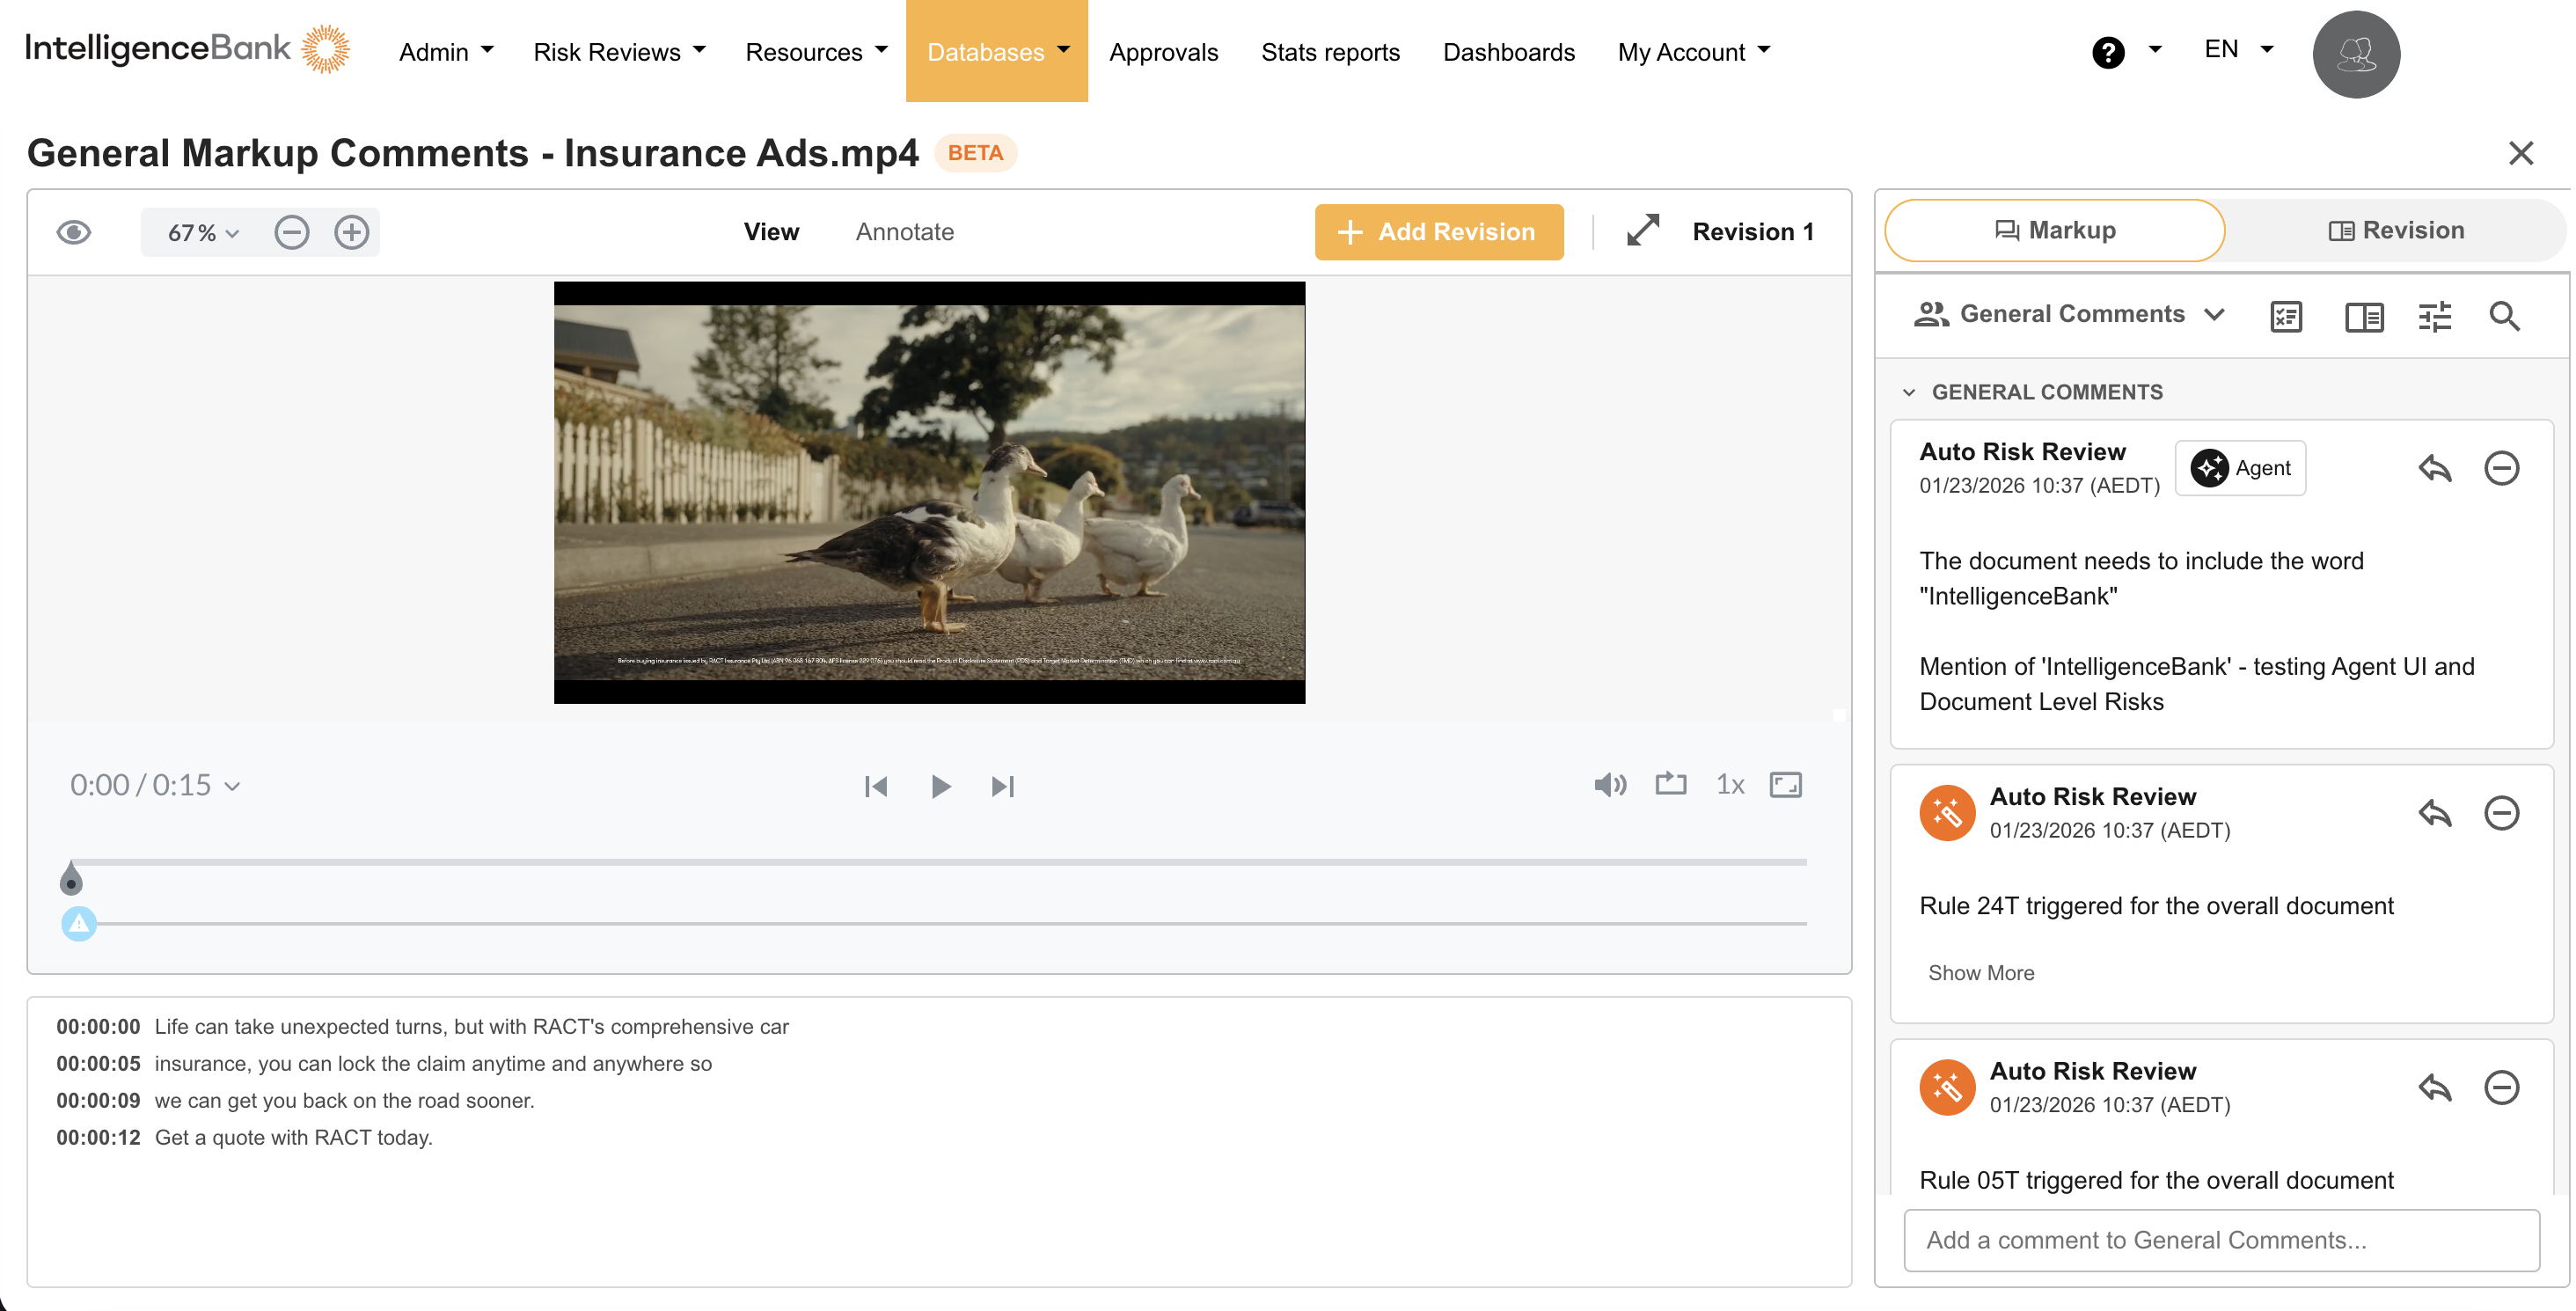Reply to the first Auto Risk Review comment
2576x1311 pixels.
pos(2434,467)
